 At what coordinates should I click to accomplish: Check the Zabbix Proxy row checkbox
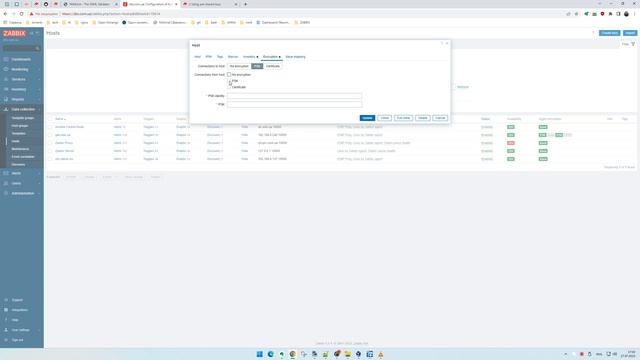tap(50, 143)
